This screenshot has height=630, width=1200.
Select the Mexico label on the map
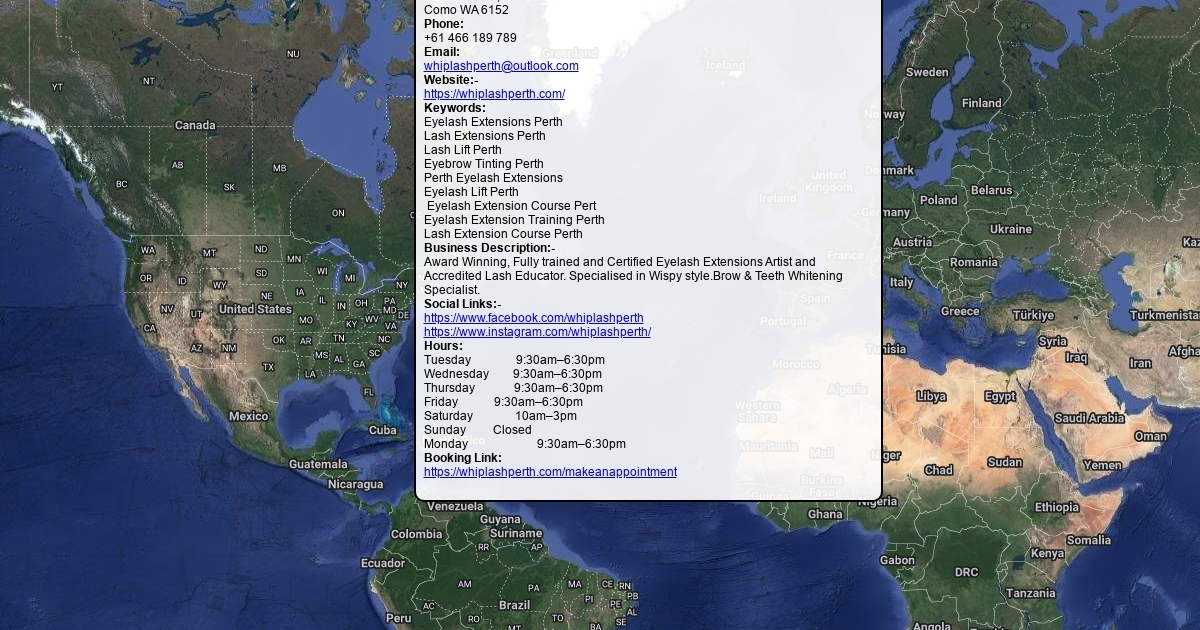tap(248, 416)
